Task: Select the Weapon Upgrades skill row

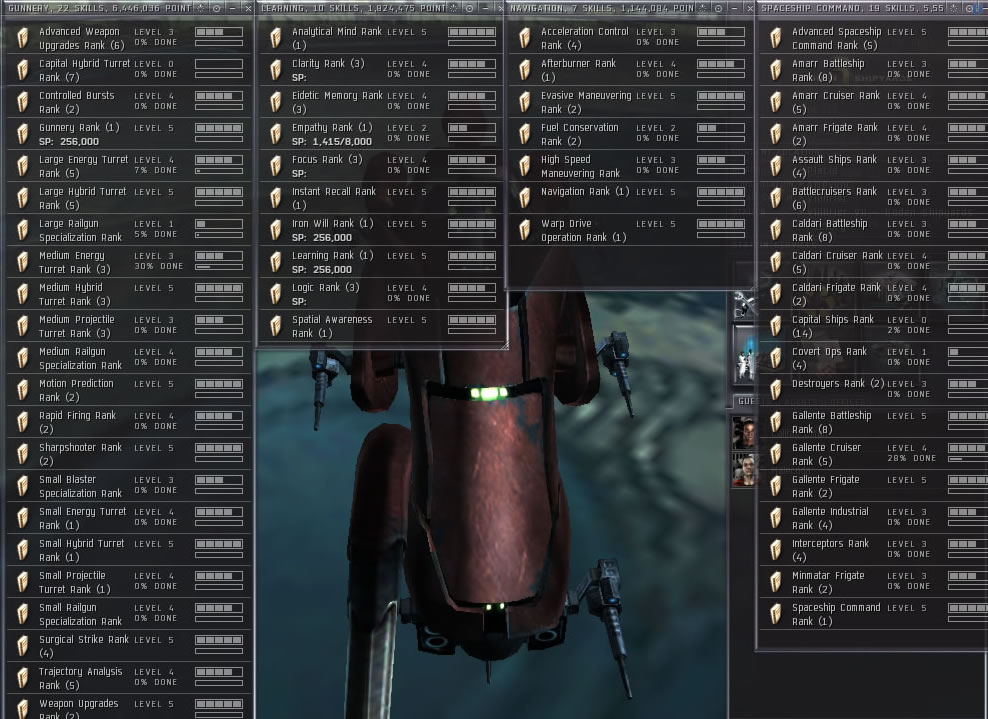Action: coord(129,707)
